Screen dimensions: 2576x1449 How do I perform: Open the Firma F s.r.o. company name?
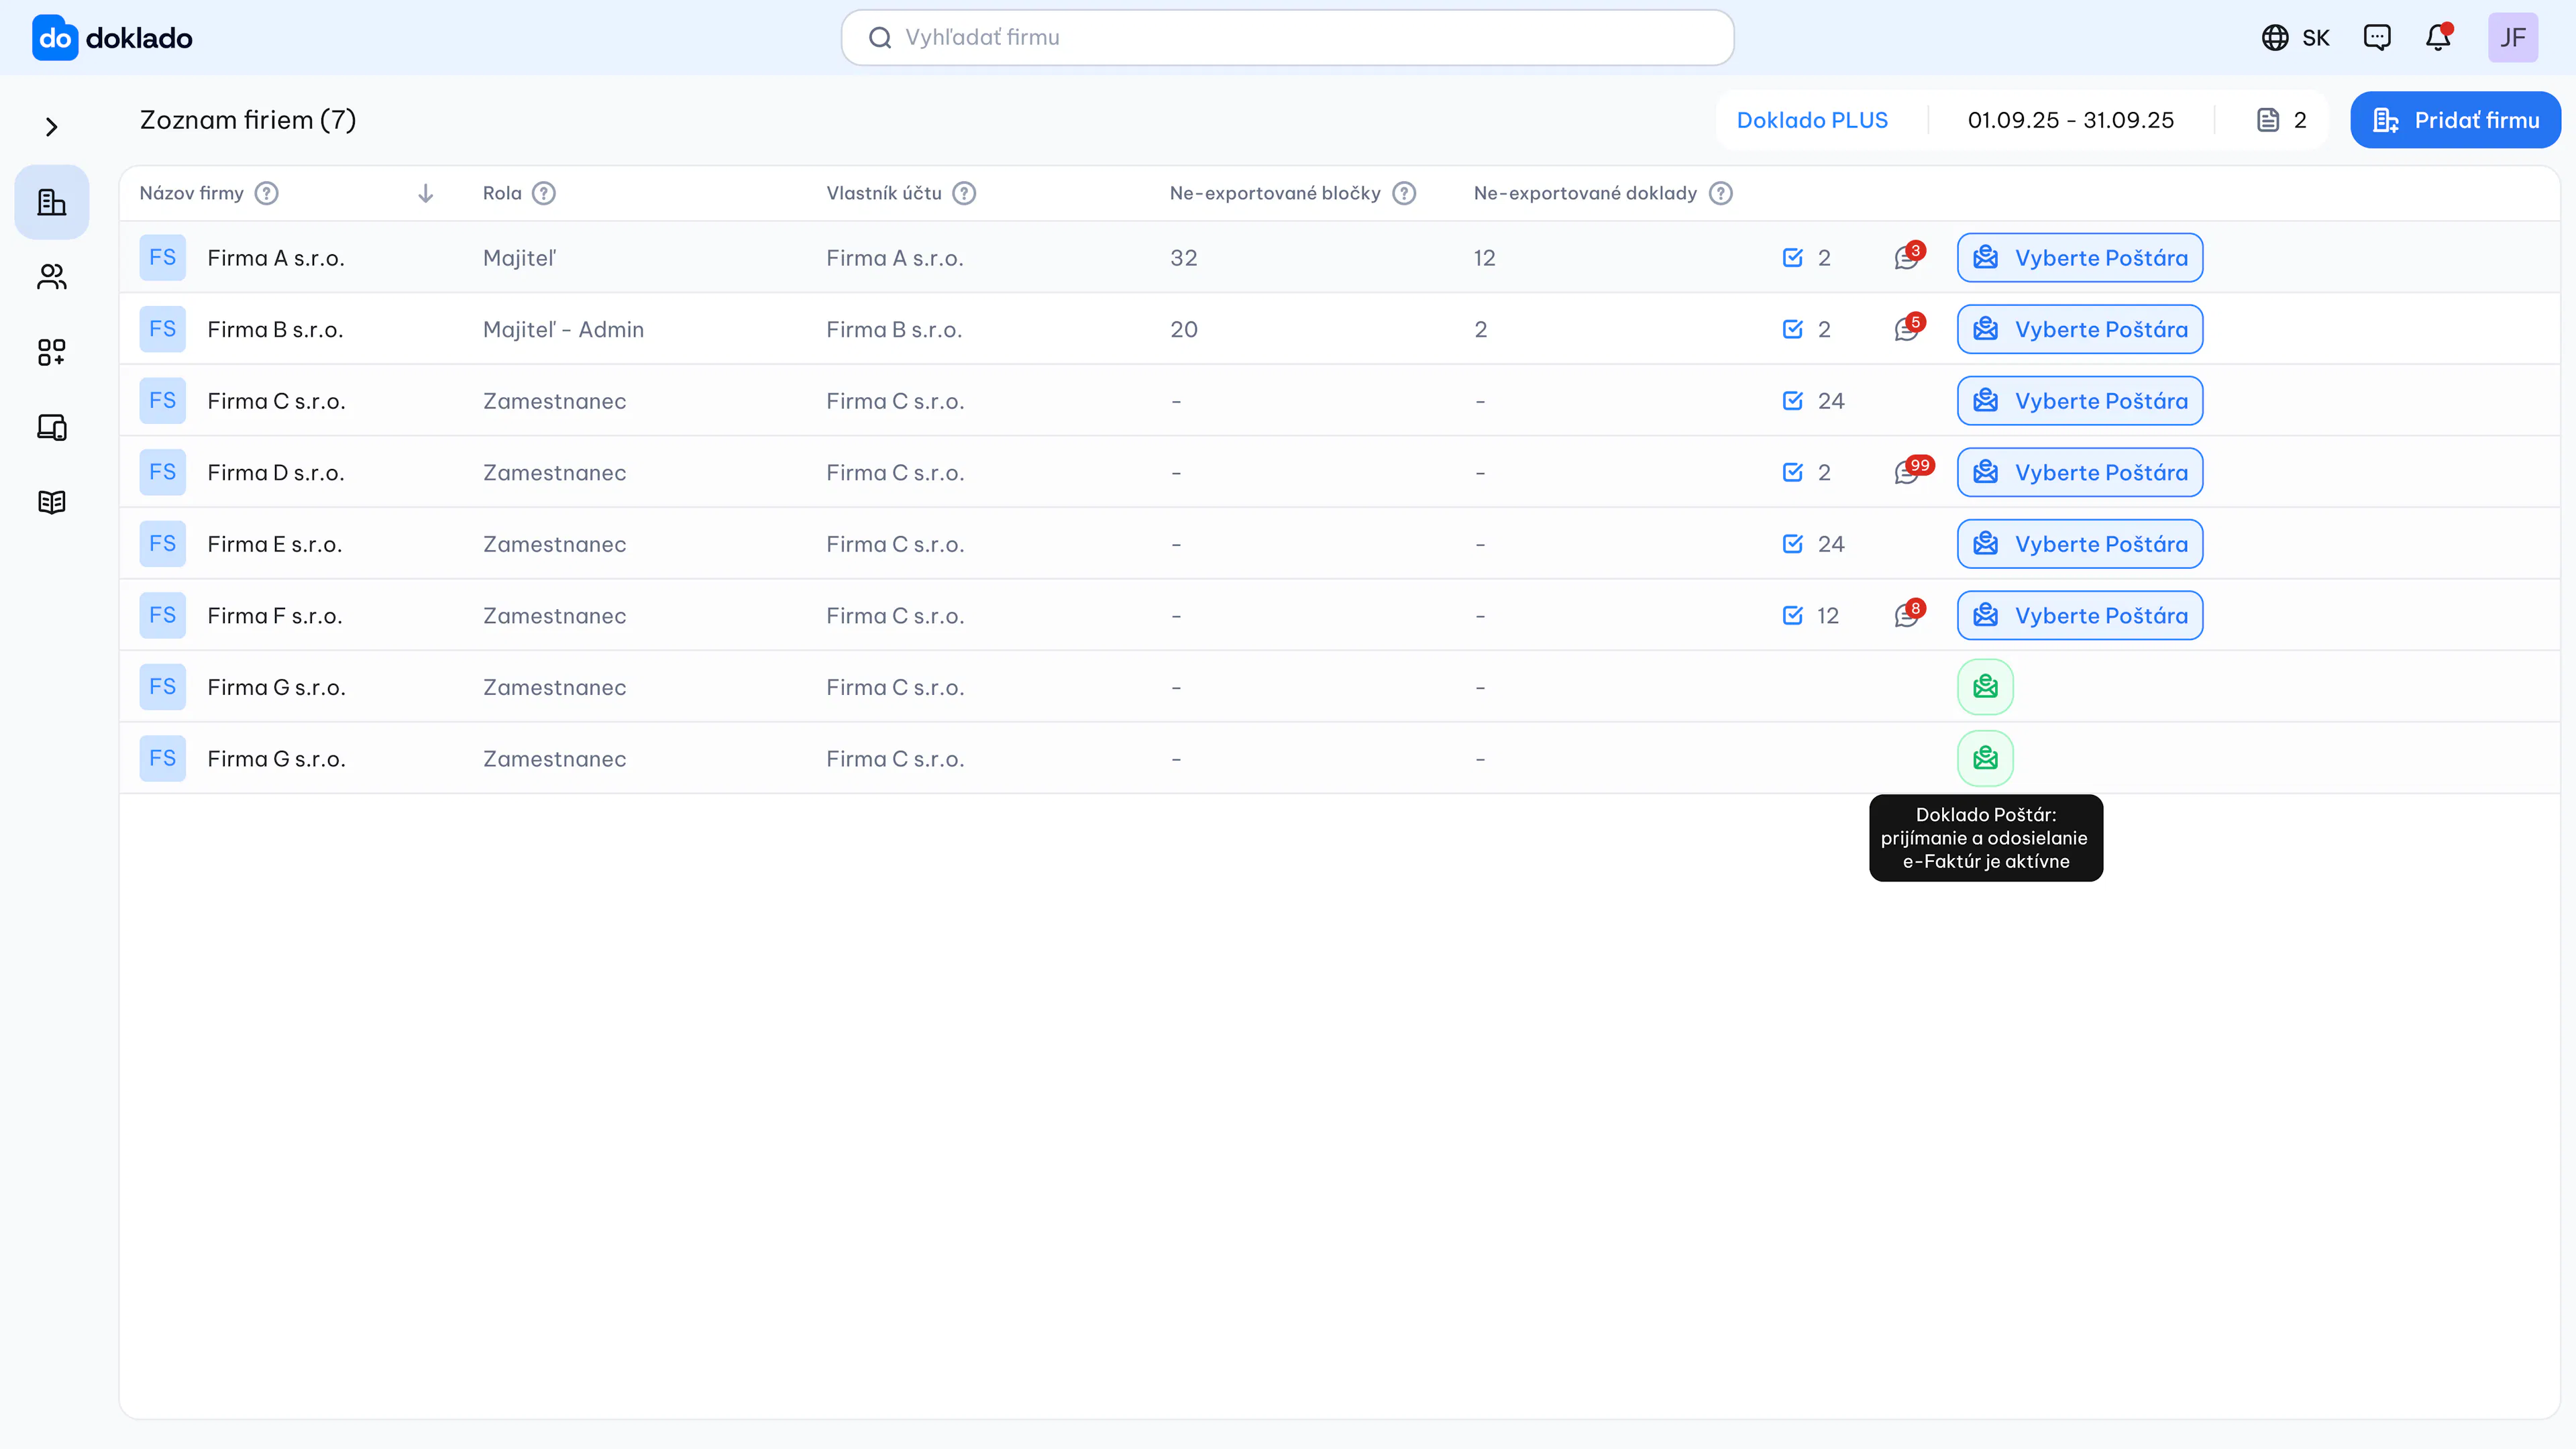275,615
